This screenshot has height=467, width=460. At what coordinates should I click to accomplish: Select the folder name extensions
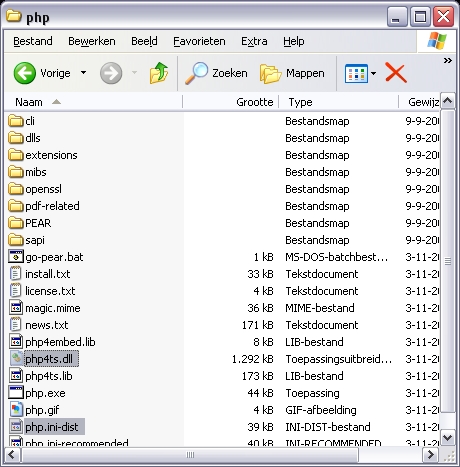point(51,155)
